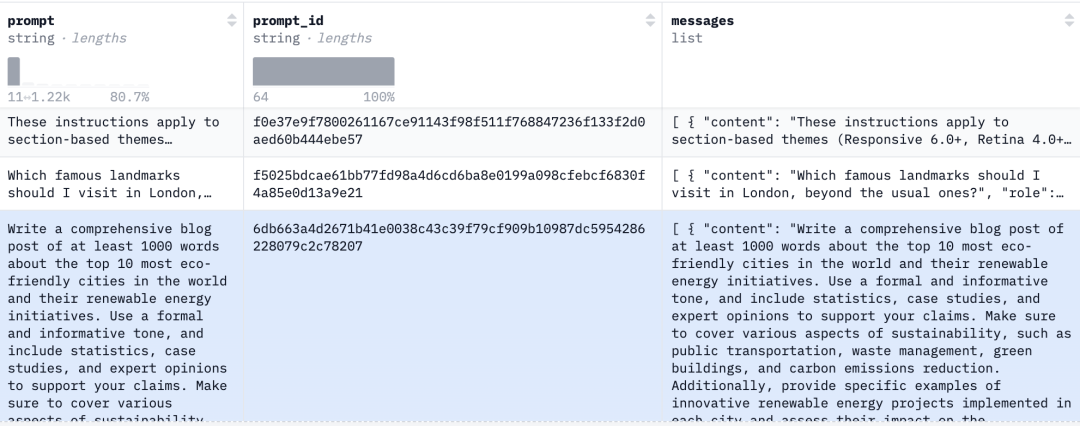Open messages cell for section-based themes row
1080x426 pixels.
tap(871, 131)
